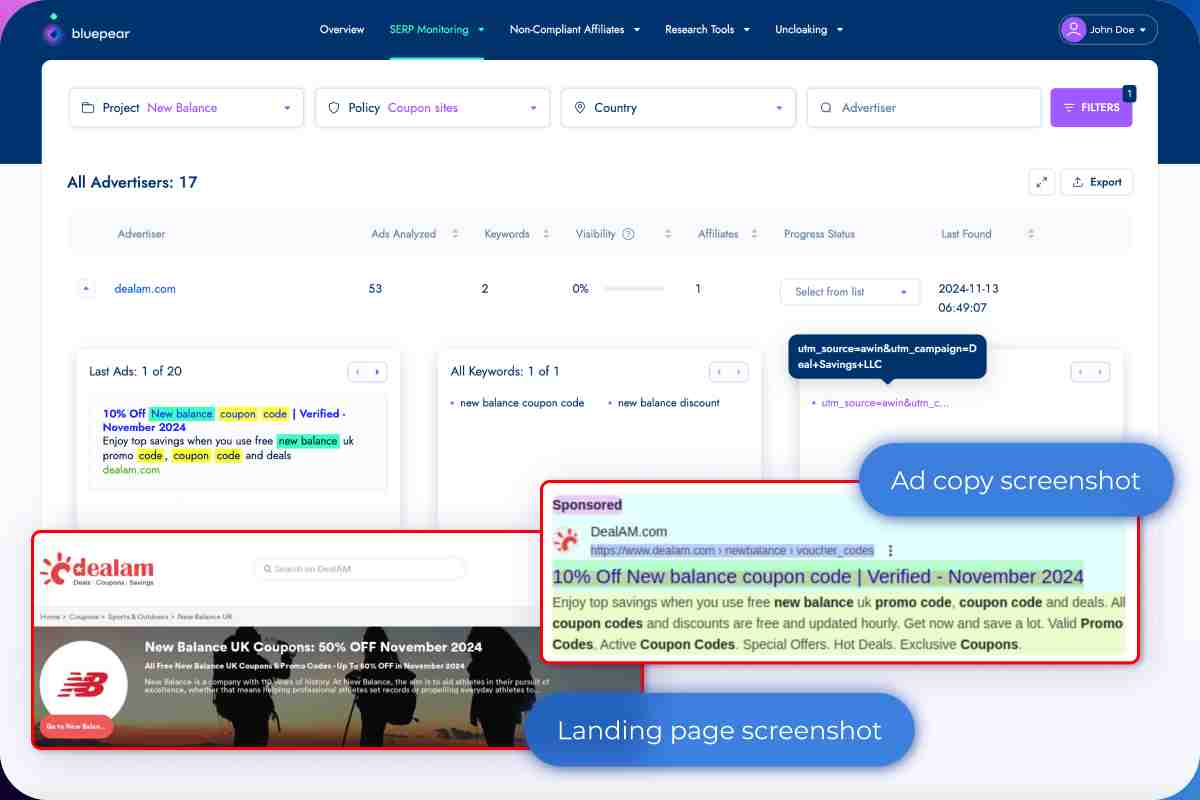
Task: Click the Landing page screenshot label
Action: pyautogui.click(x=720, y=730)
